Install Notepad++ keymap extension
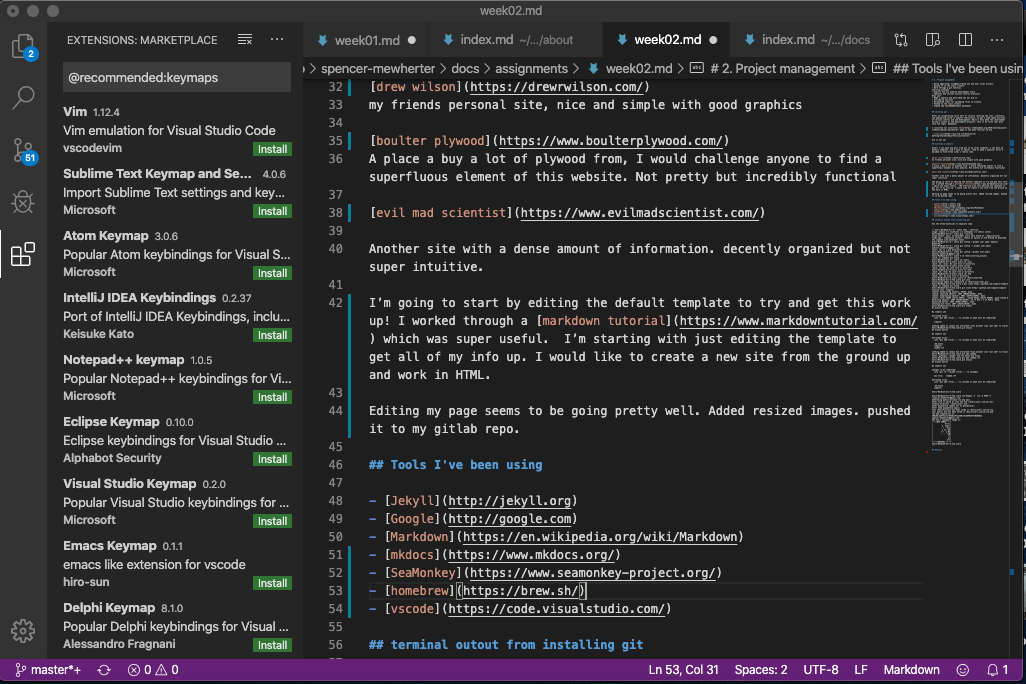The image size is (1026, 684). click(x=272, y=397)
